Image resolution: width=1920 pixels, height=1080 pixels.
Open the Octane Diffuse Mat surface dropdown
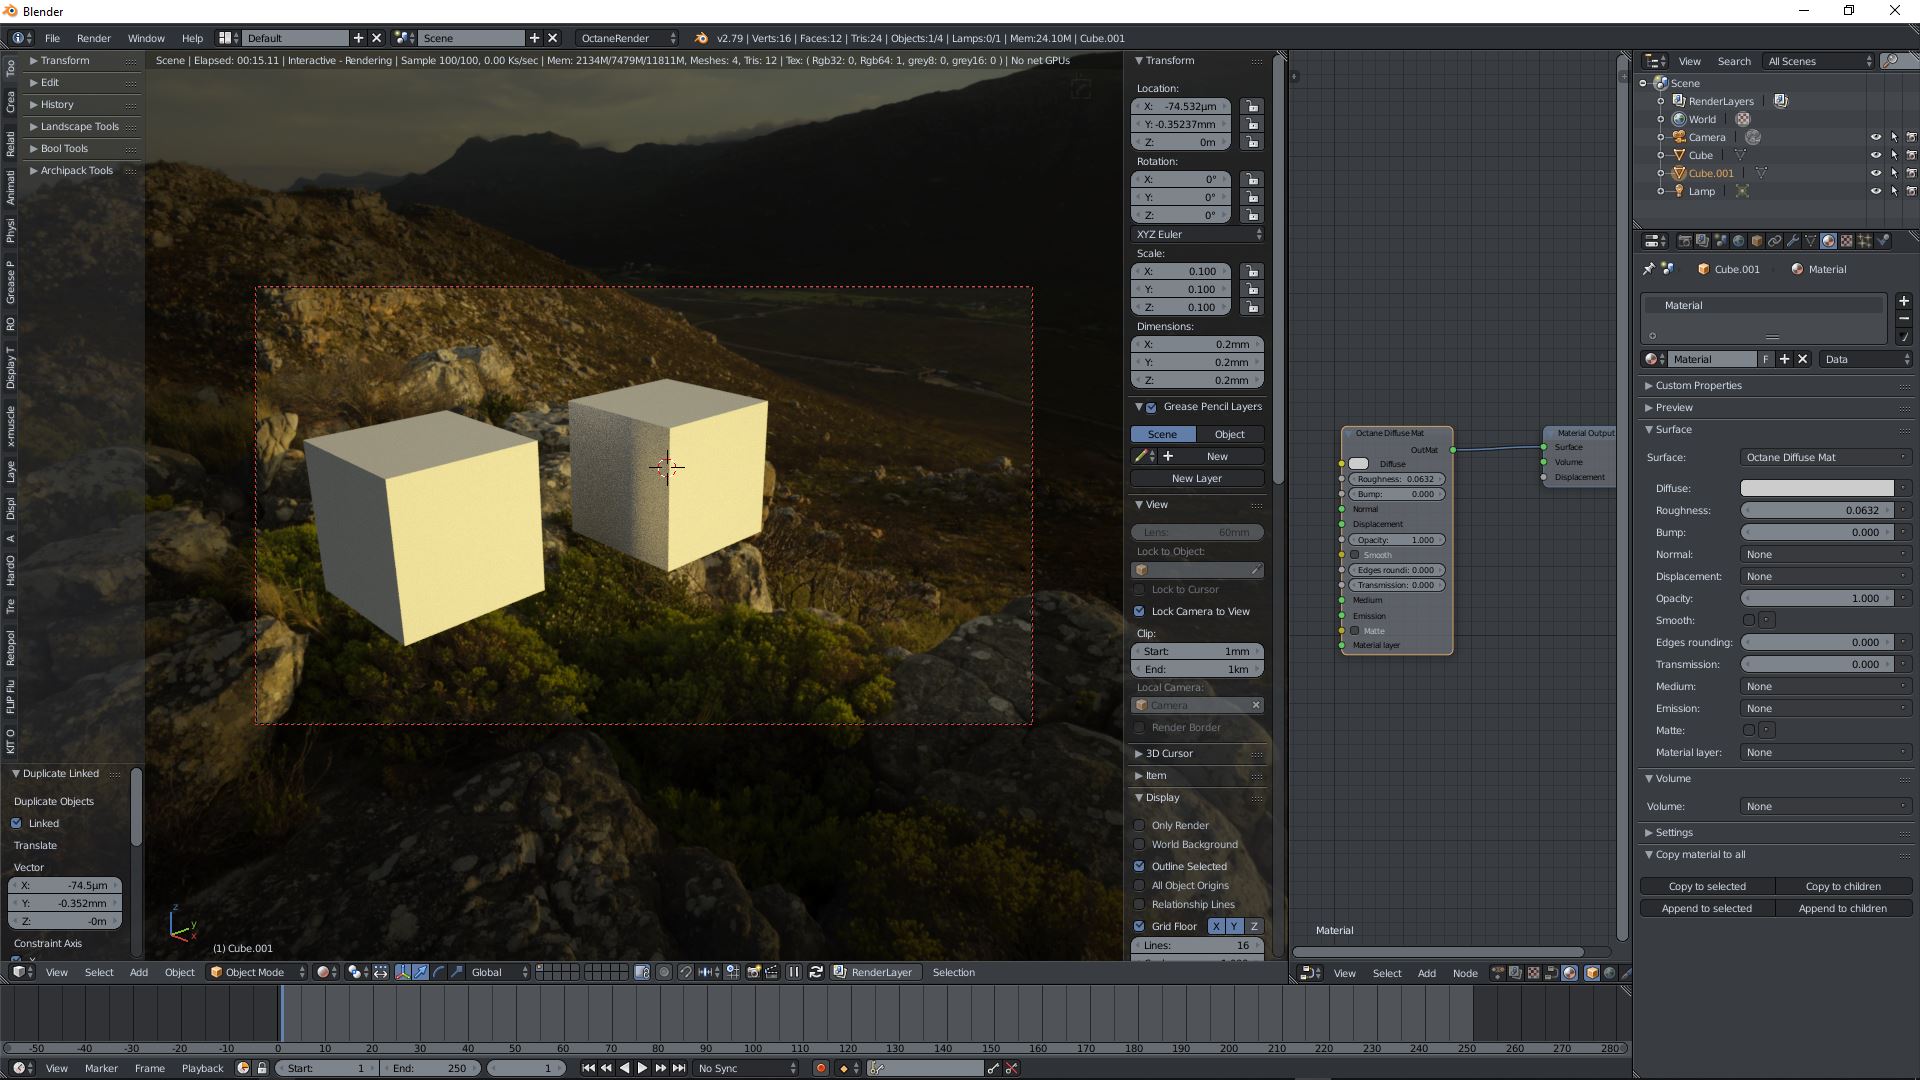(1825, 457)
